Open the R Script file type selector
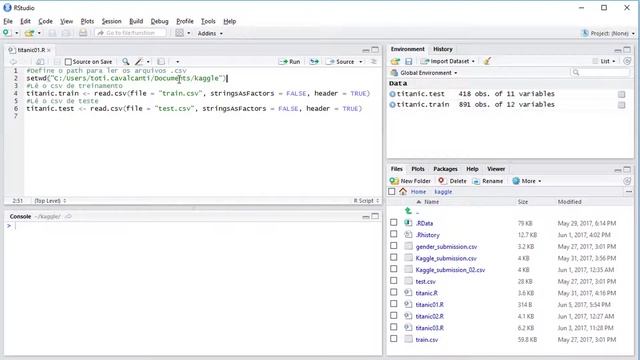Screen dimensions: 640x360 (366, 201)
